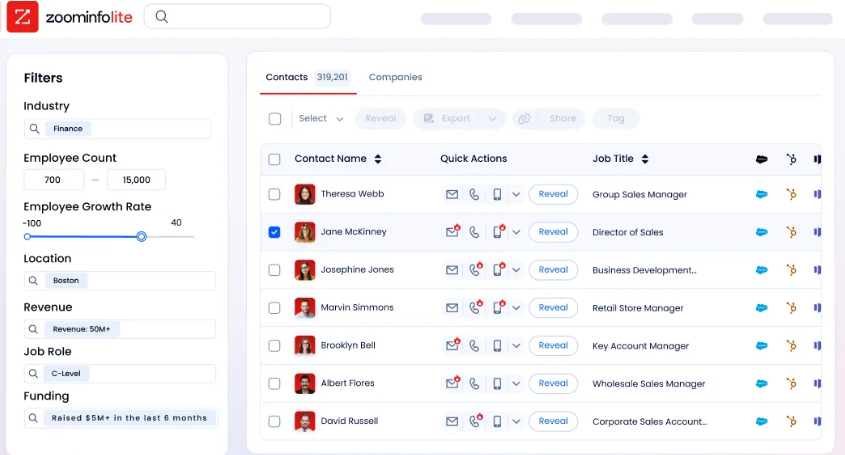This screenshot has height=455, width=845.
Task: Click the email icon for Albert Flores
Action: point(452,382)
